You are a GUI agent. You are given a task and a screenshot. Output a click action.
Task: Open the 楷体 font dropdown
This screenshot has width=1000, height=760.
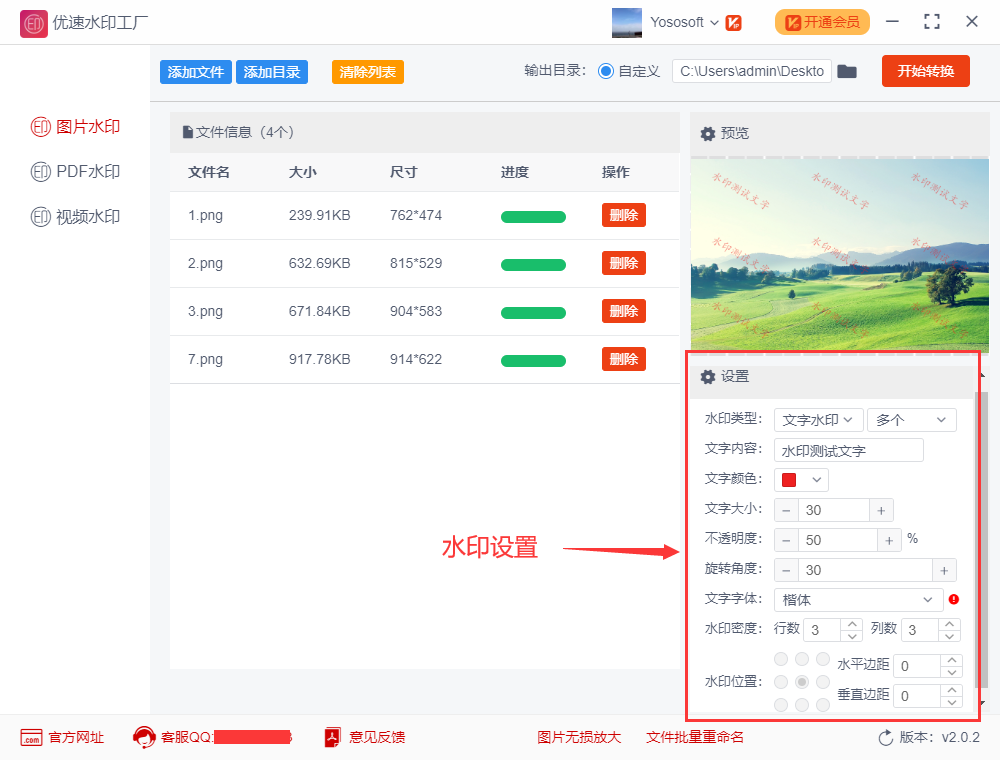[x=858, y=599]
